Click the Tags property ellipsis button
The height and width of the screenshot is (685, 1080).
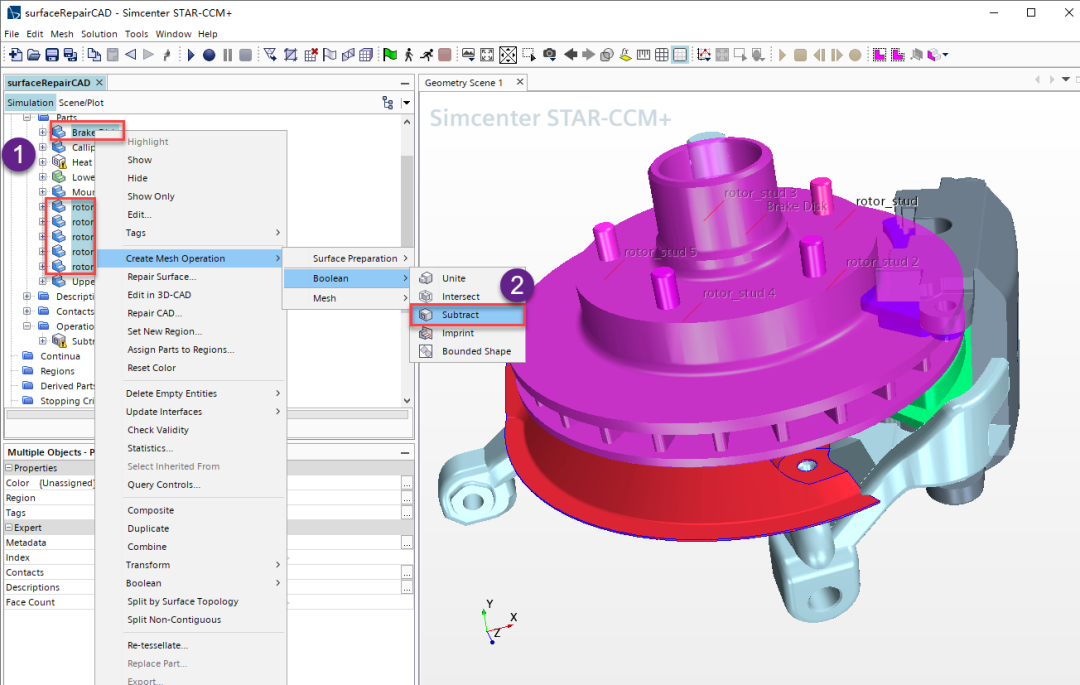(407, 513)
